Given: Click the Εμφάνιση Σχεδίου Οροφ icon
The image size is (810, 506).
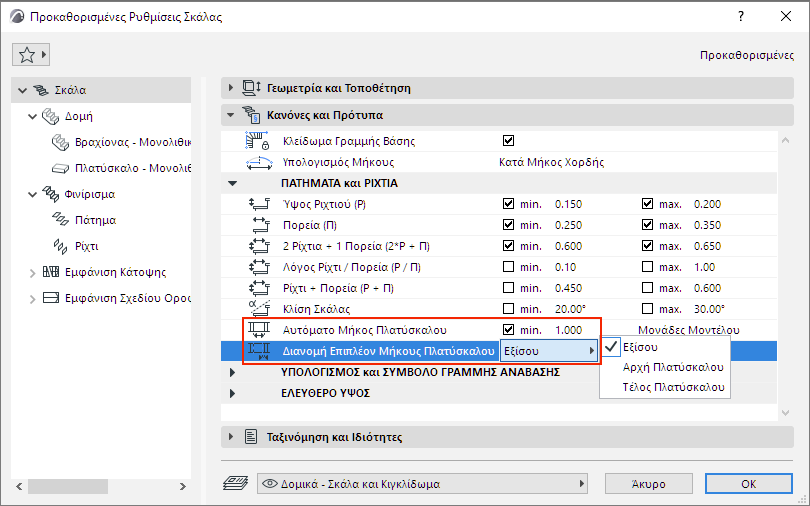Looking at the screenshot, I should coord(51,298).
